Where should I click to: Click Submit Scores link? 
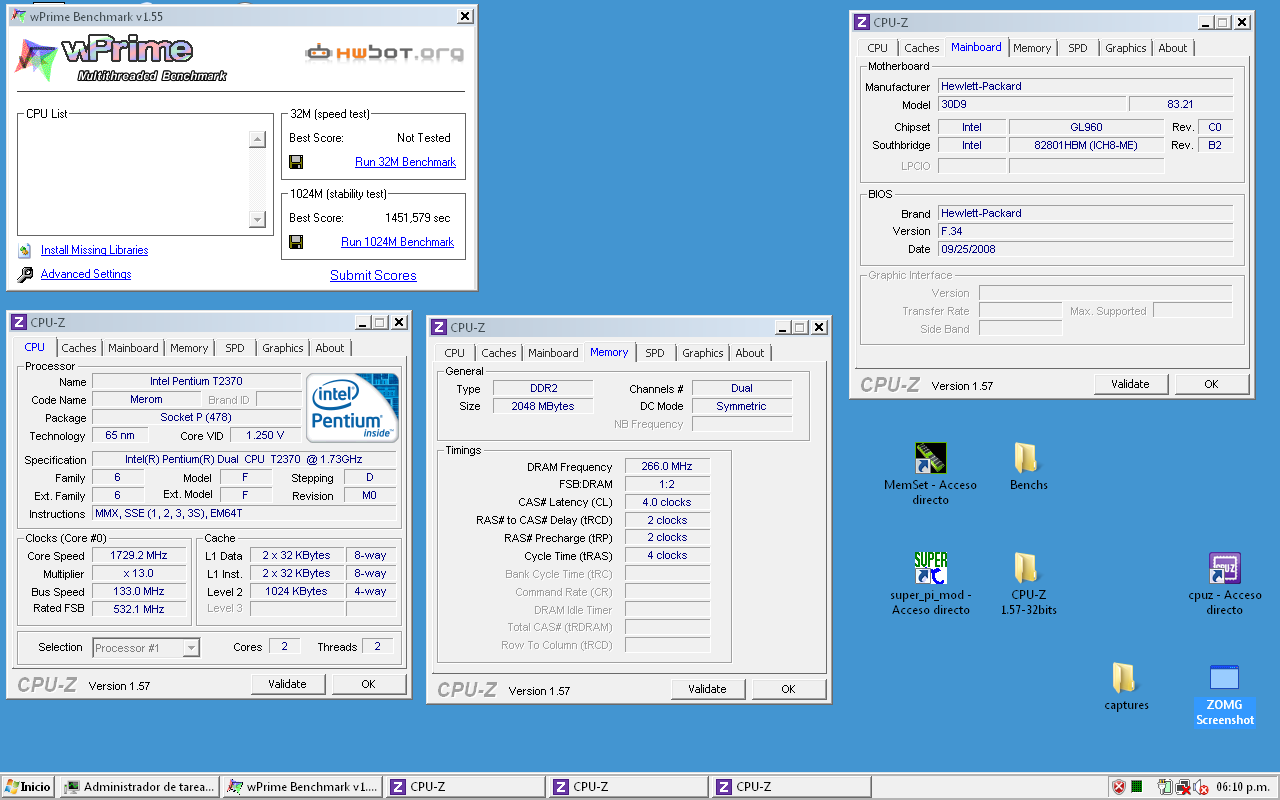(x=373, y=275)
